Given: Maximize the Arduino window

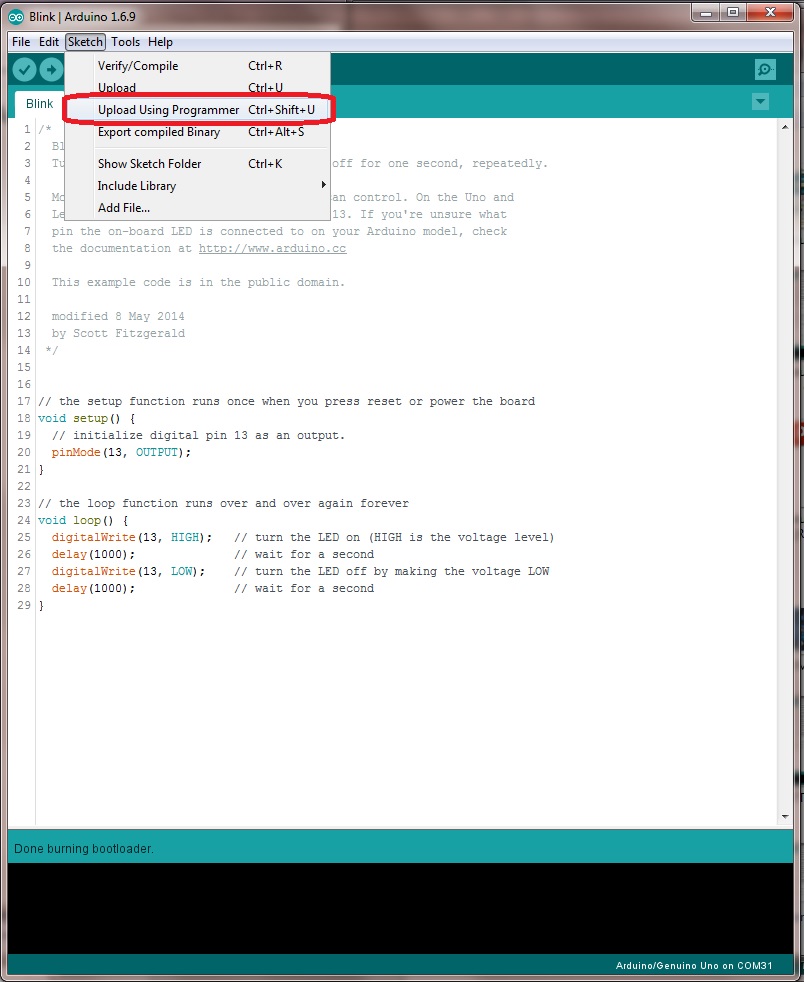Looking at the screenshot, I should coord(732,13).
